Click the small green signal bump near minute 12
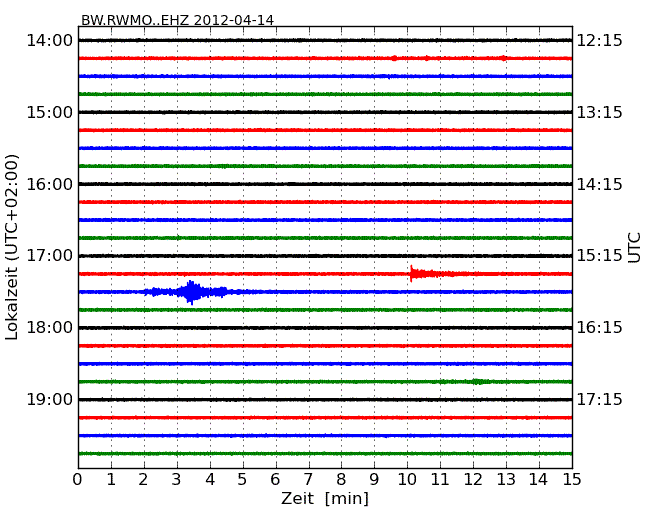 [x=478, y=381]
